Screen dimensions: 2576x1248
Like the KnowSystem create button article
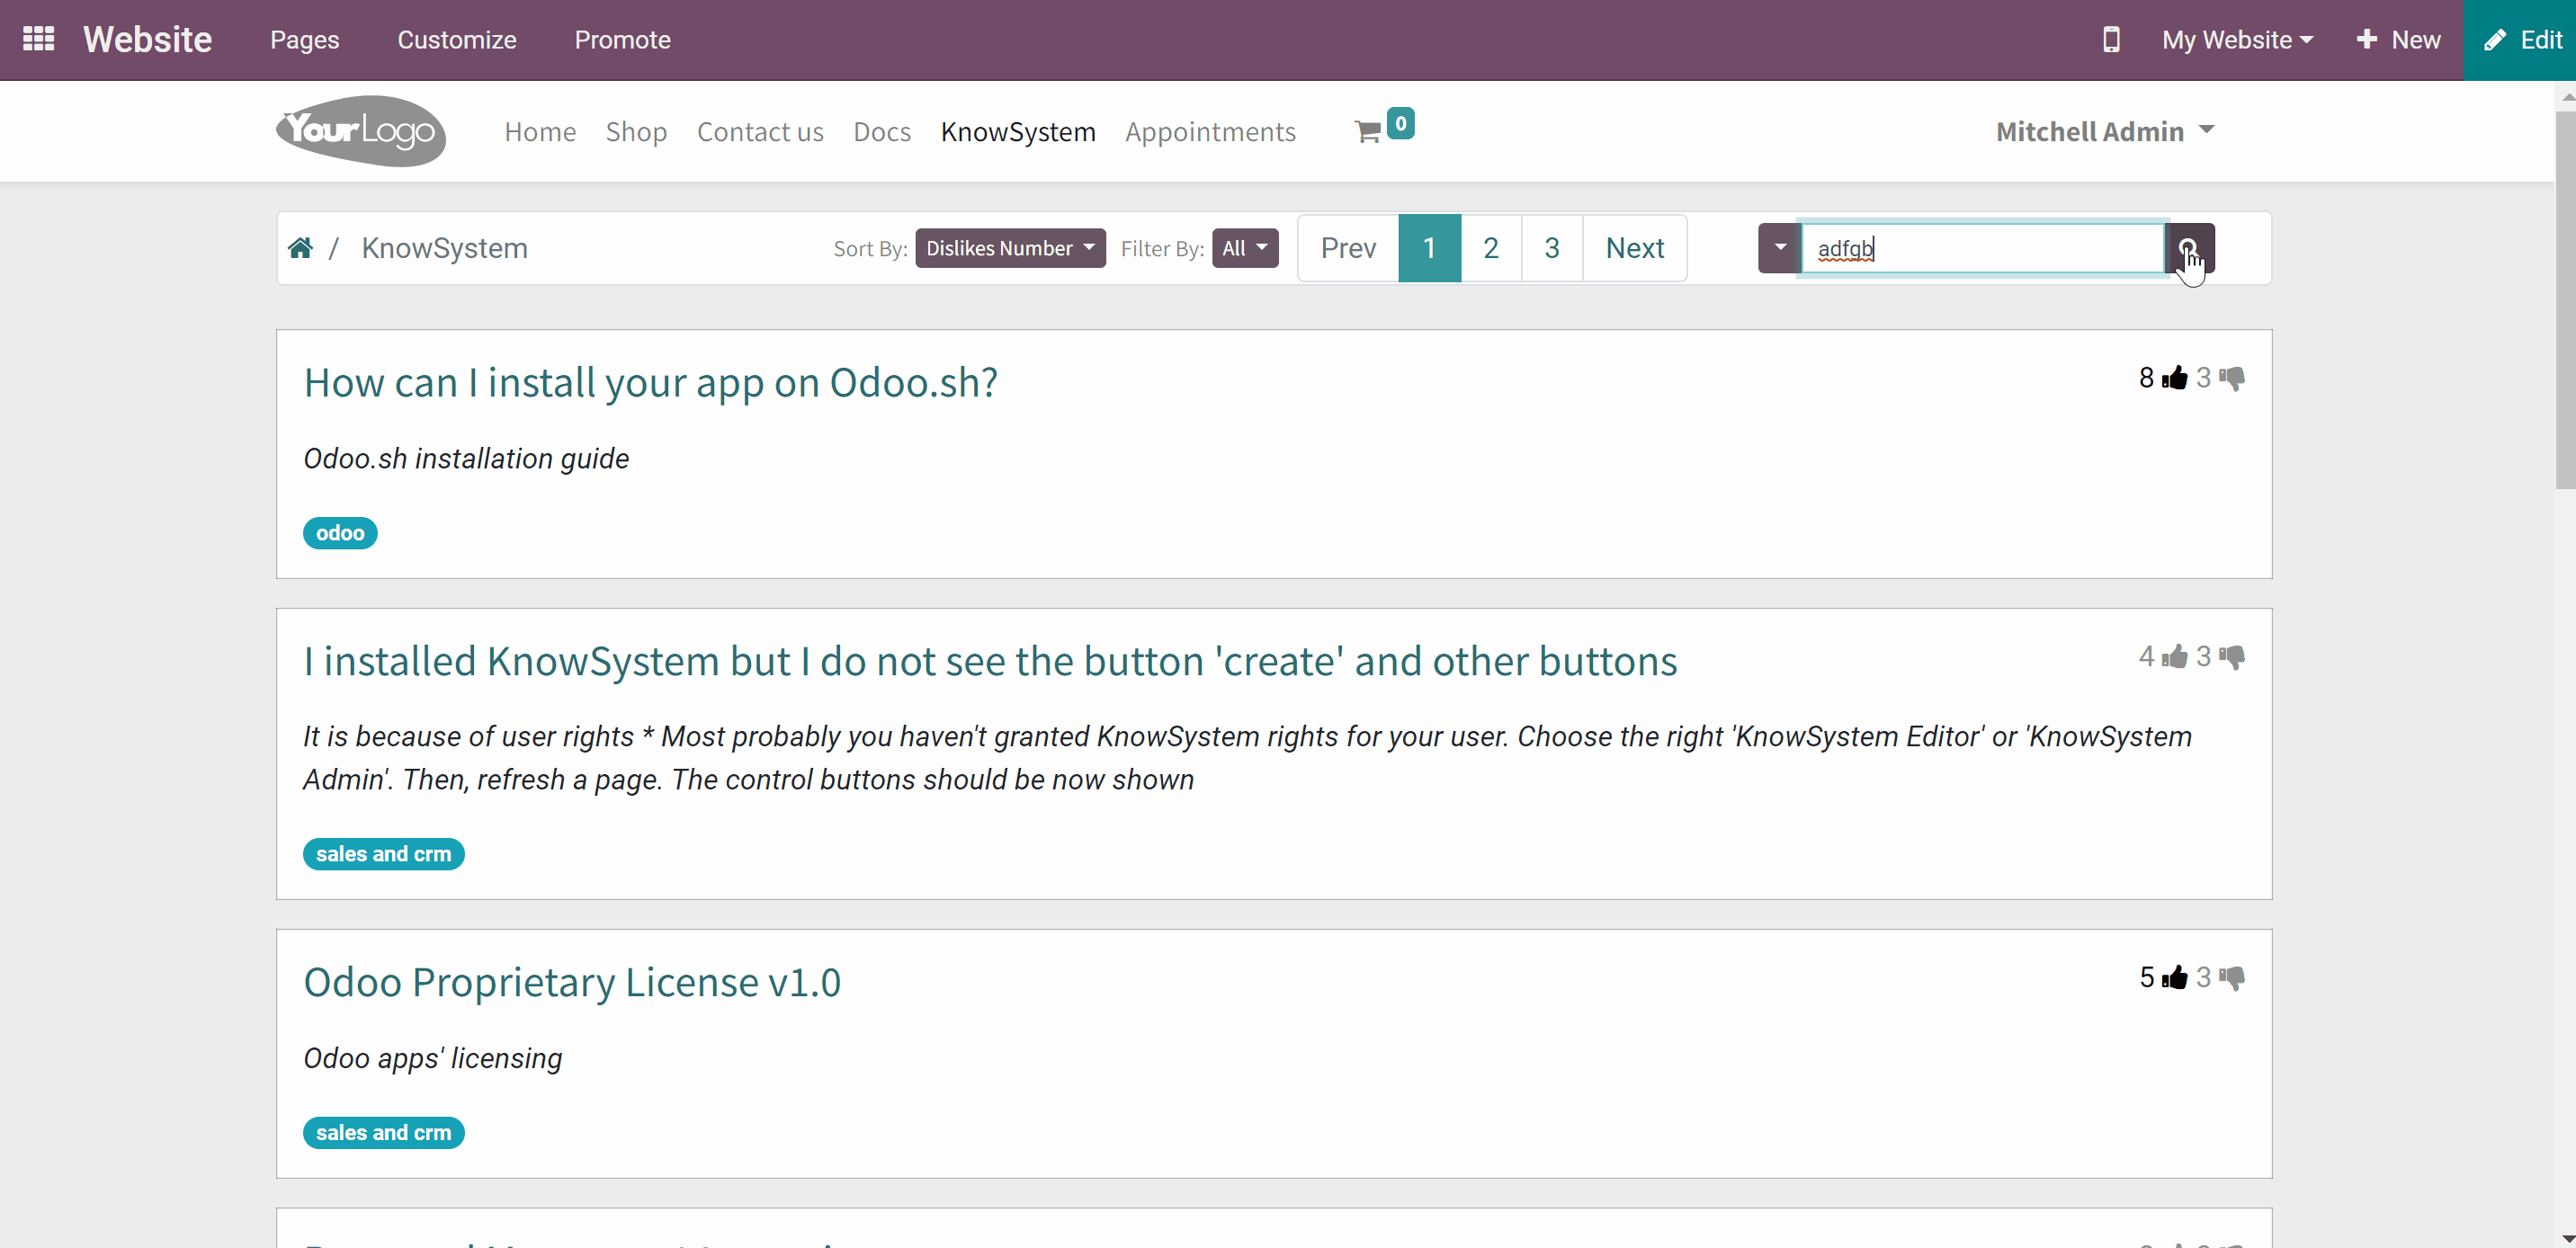click(2174, 657)
